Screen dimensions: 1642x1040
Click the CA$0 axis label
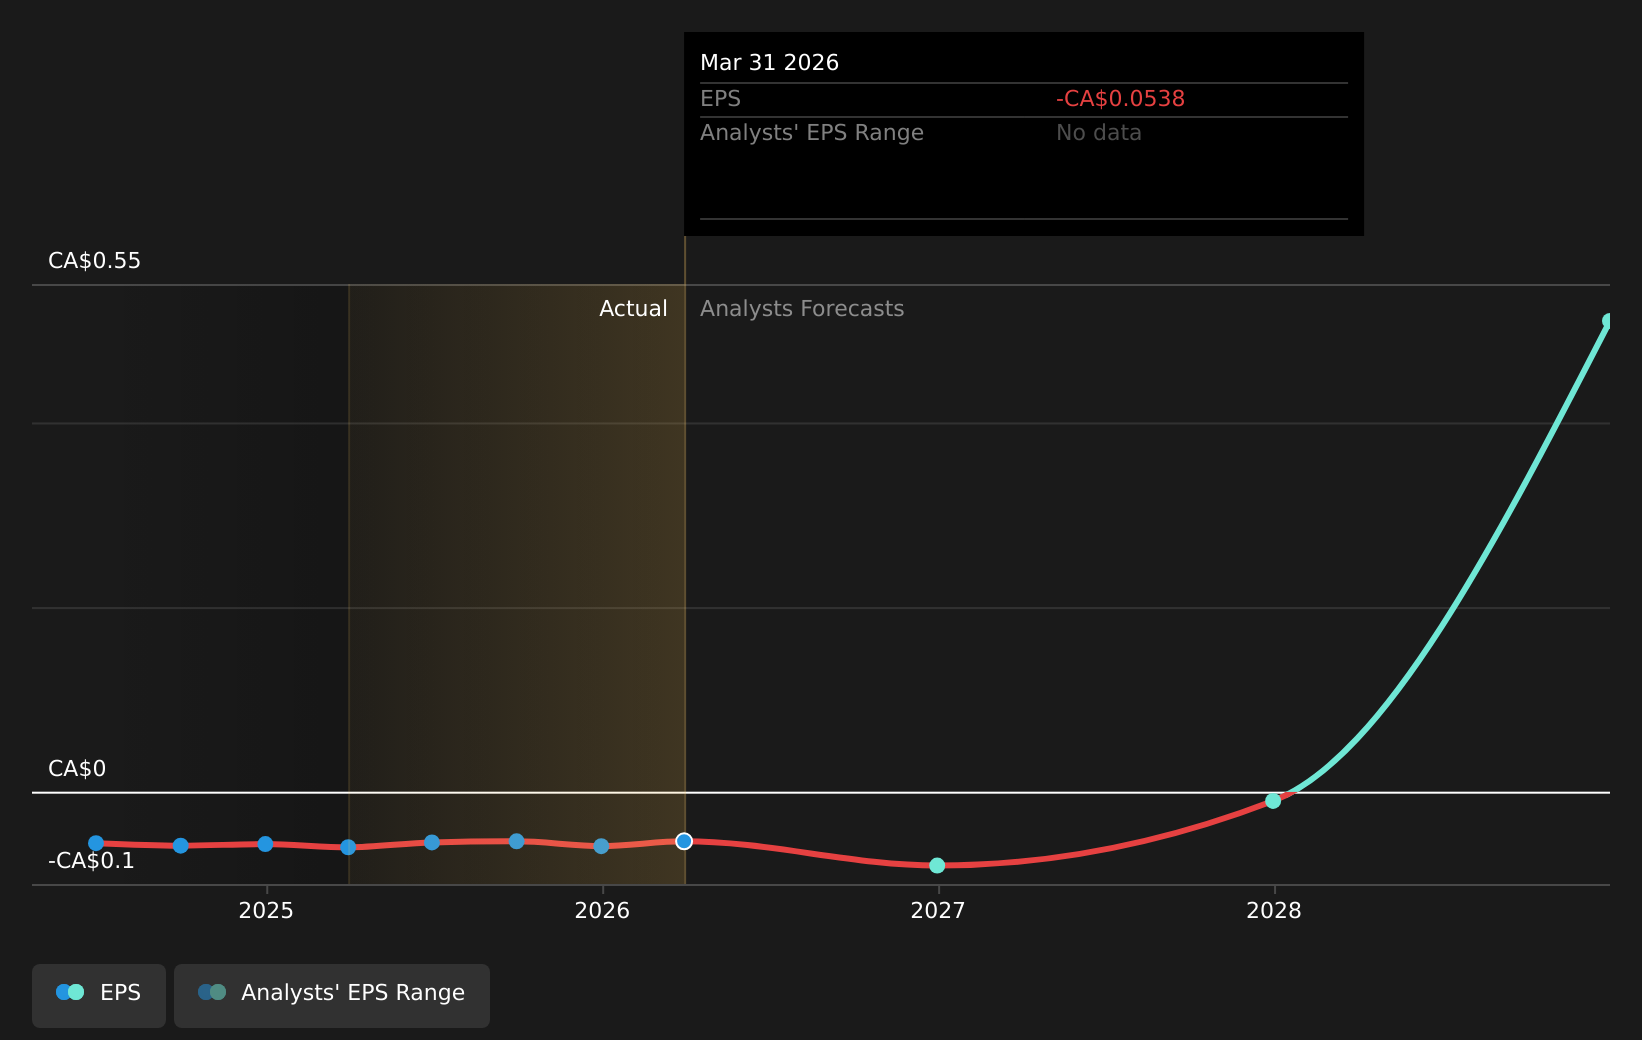(x=77, y=769)
